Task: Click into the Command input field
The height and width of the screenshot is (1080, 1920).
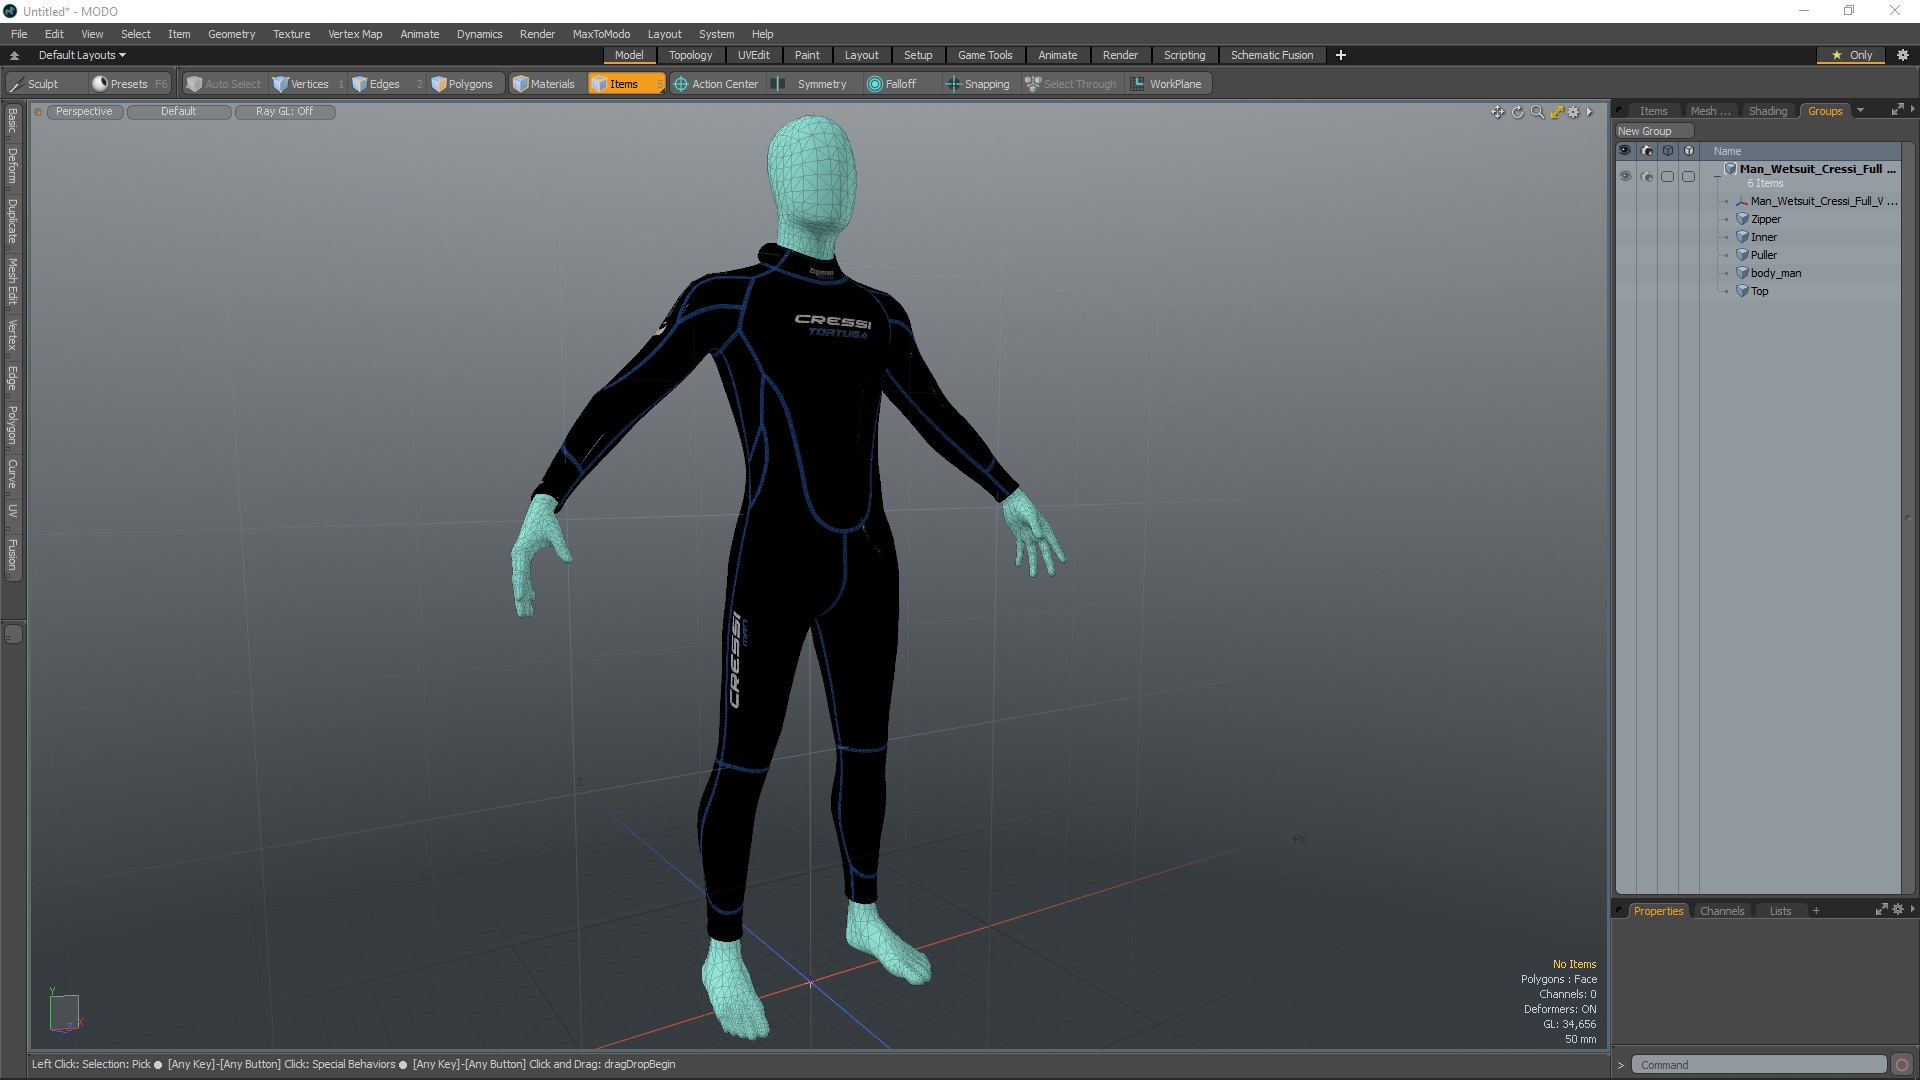Action: (x=1758, y=1065)
